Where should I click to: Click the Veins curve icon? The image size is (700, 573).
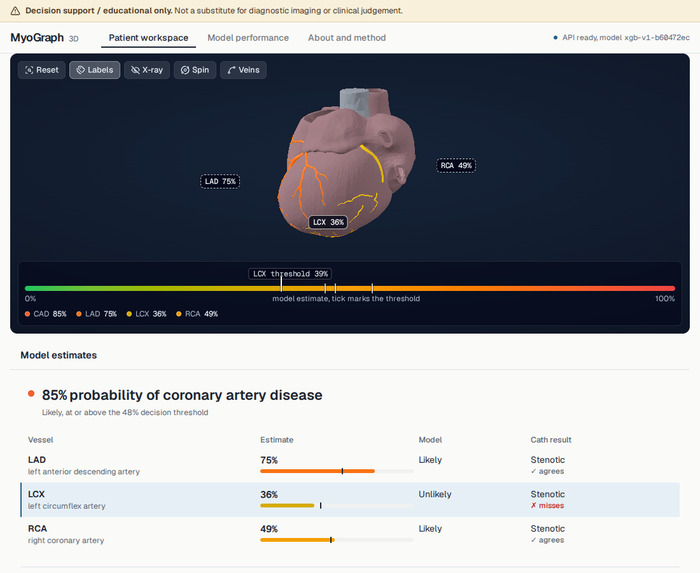231,70
